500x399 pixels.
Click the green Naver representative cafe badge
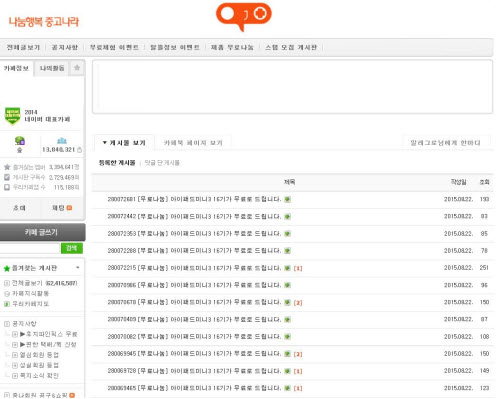coord(13,116)
